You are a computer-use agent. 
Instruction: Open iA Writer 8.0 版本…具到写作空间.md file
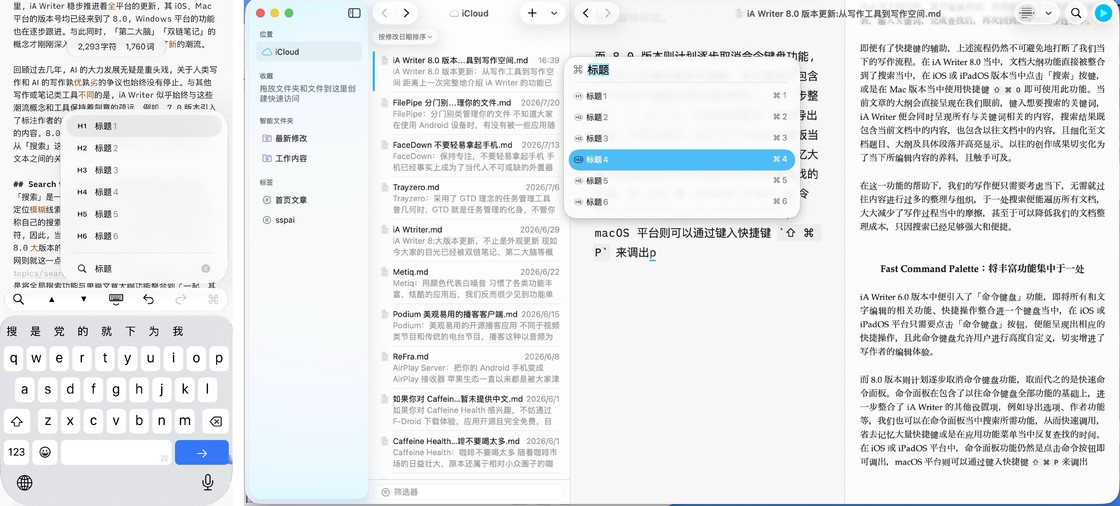(x=471, y=71)
